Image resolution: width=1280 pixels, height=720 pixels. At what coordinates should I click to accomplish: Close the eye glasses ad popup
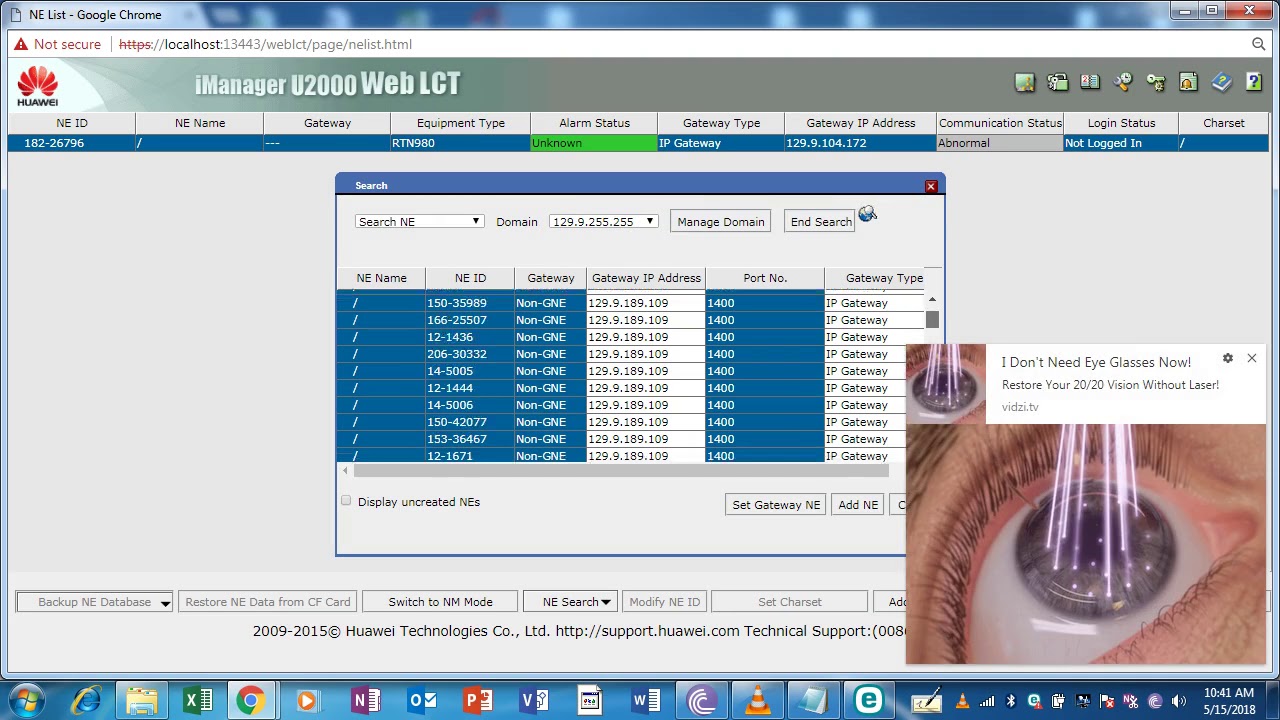click(x=1252, y=358)
